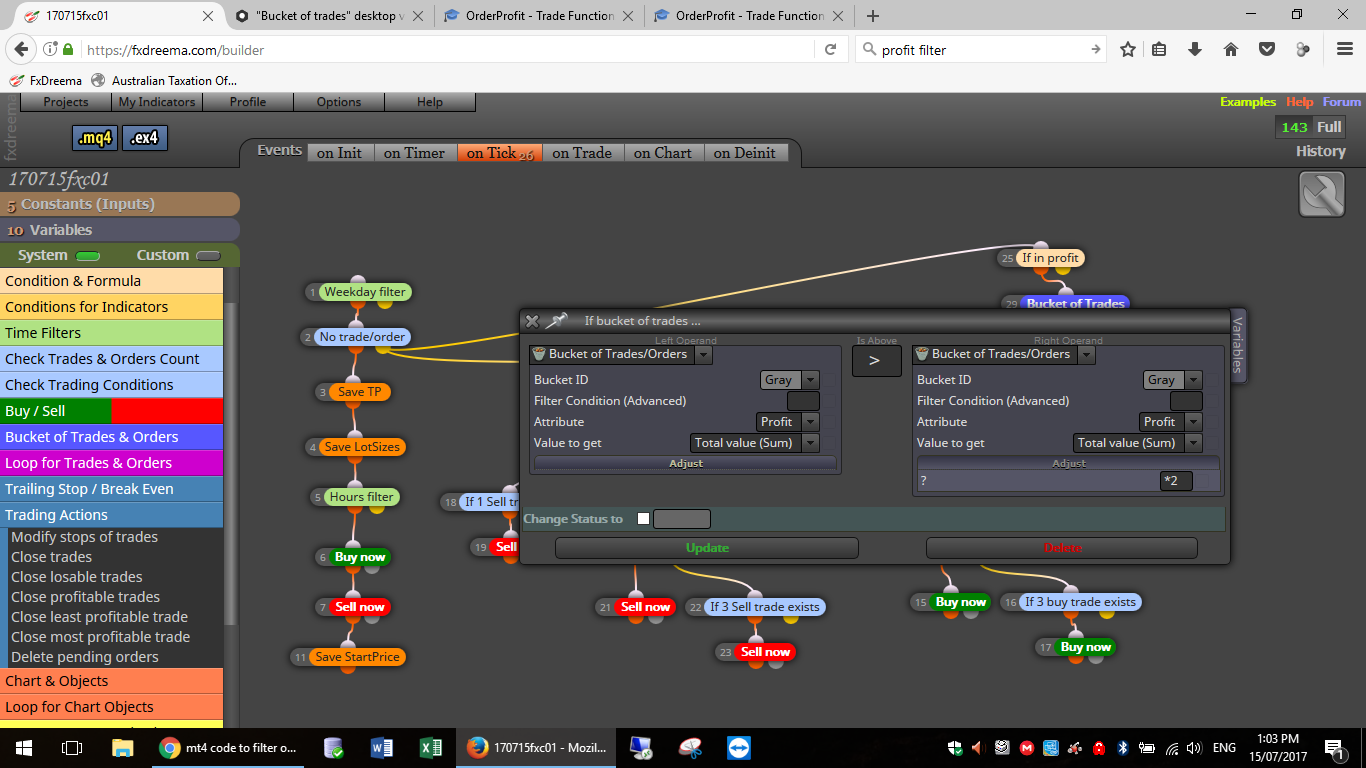Viewport: 1366px width, 768px height.
Task: Switch to the 'on Deinit' events tab
Action: 745,153
